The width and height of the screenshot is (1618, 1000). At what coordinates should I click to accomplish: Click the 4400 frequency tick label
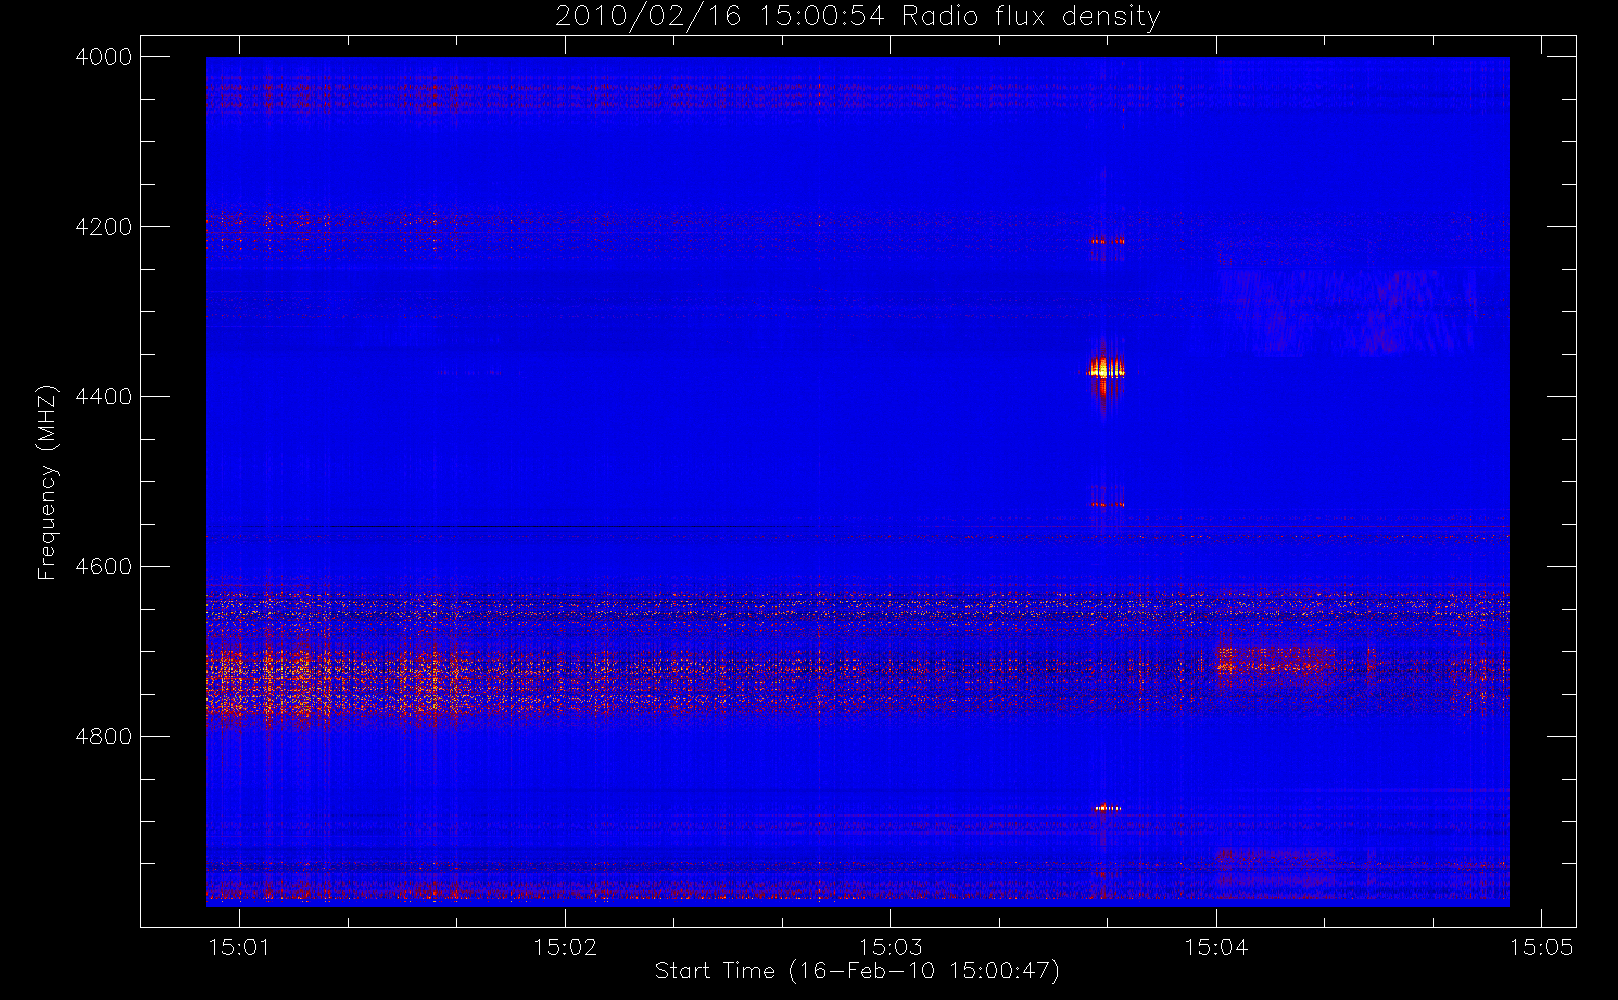pos(104,397)
